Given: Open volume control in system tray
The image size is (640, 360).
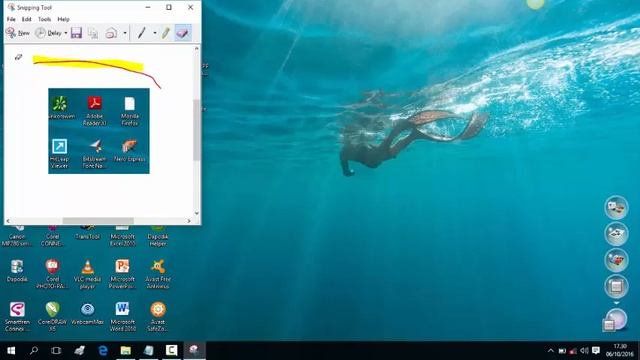Looking at the screenshot, I should click(x=584, y=351).
